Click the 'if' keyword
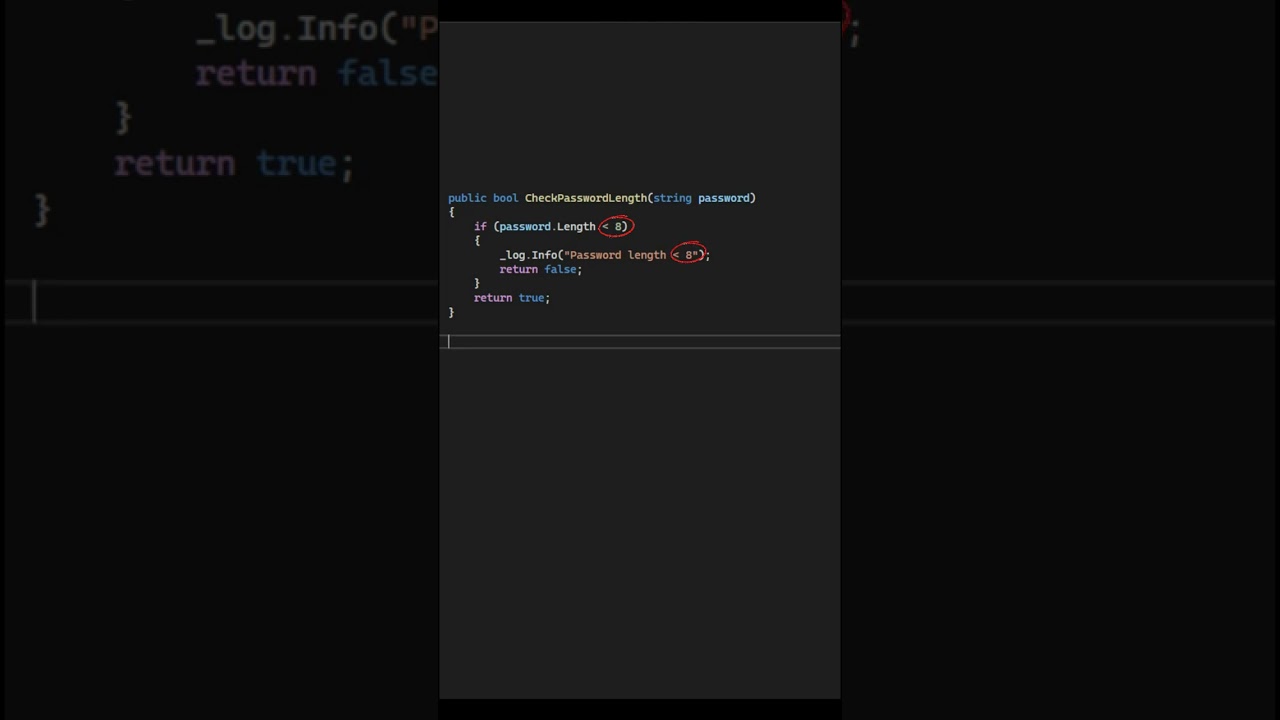The height and width of the screenshot is (720, 1280). point(480,227)
